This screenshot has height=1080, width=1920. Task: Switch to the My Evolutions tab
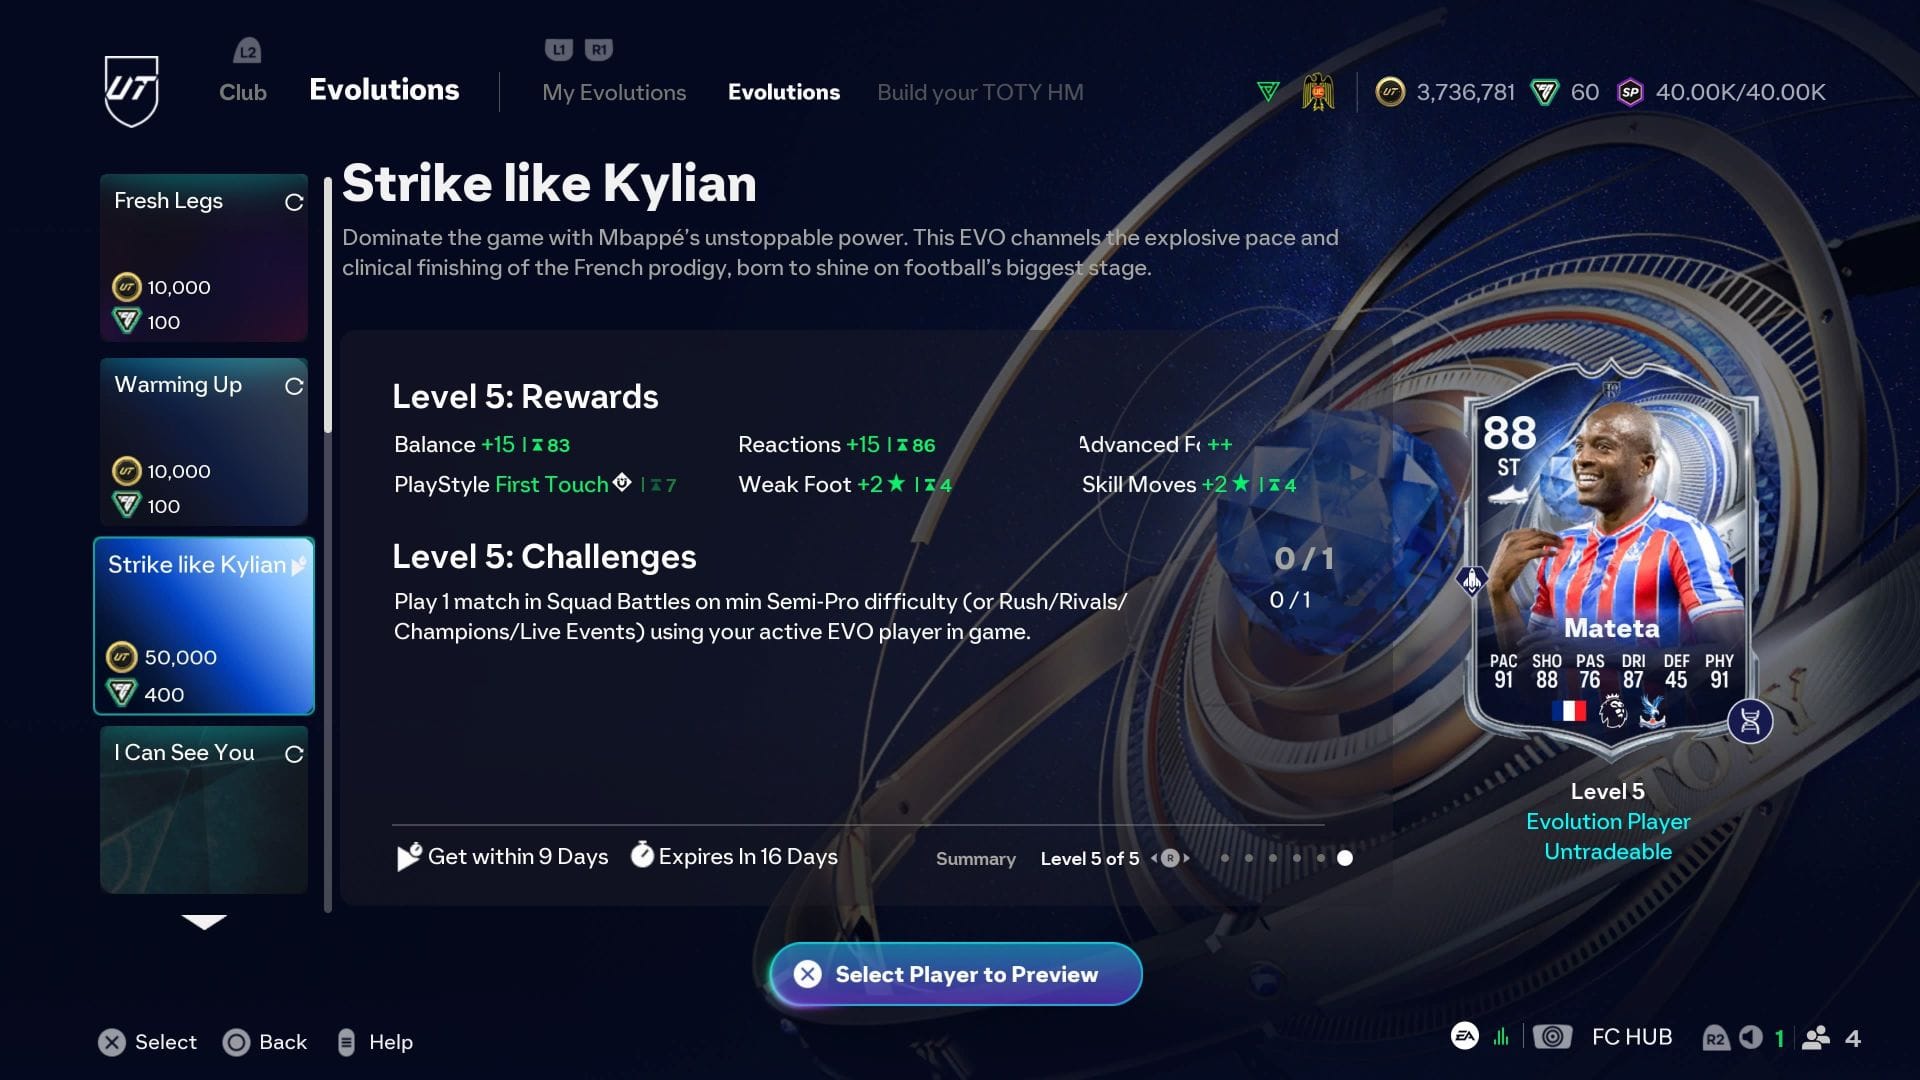pos(614,92)
